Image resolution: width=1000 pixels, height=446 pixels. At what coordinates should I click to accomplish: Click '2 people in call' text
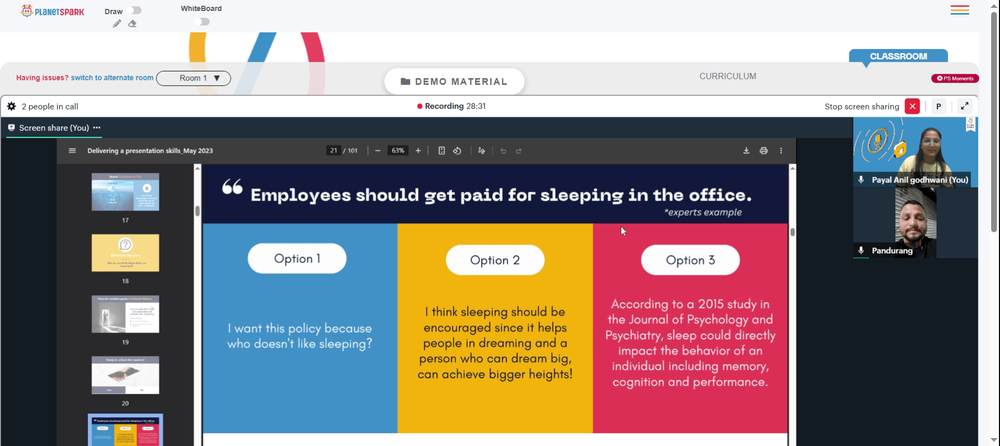tap(50, 107)
